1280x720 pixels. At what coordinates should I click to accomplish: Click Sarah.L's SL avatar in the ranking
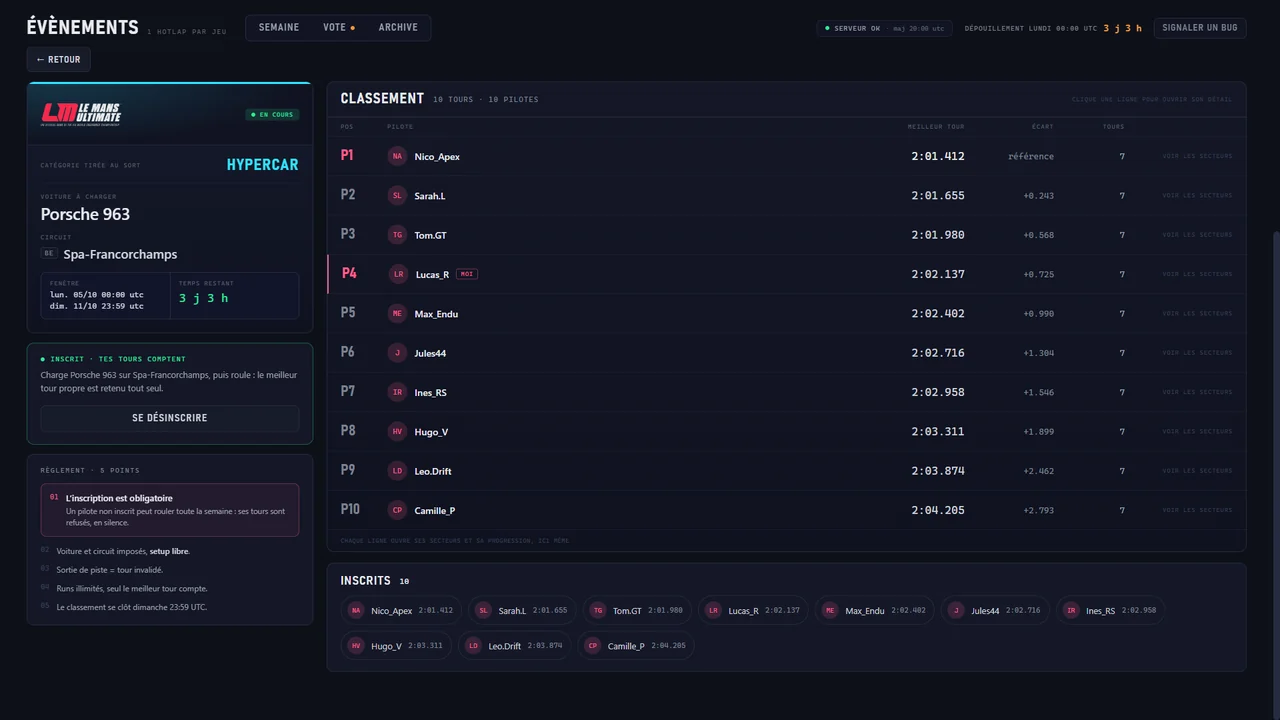pos(397,196)
